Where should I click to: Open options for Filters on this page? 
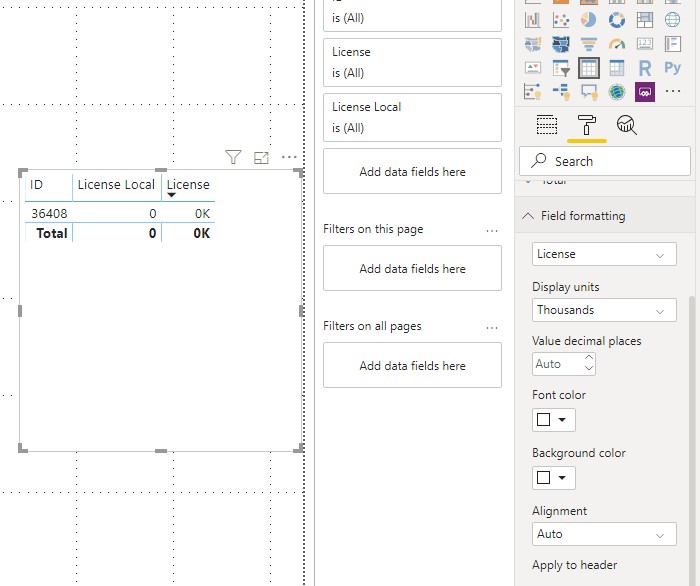[492, 231]
